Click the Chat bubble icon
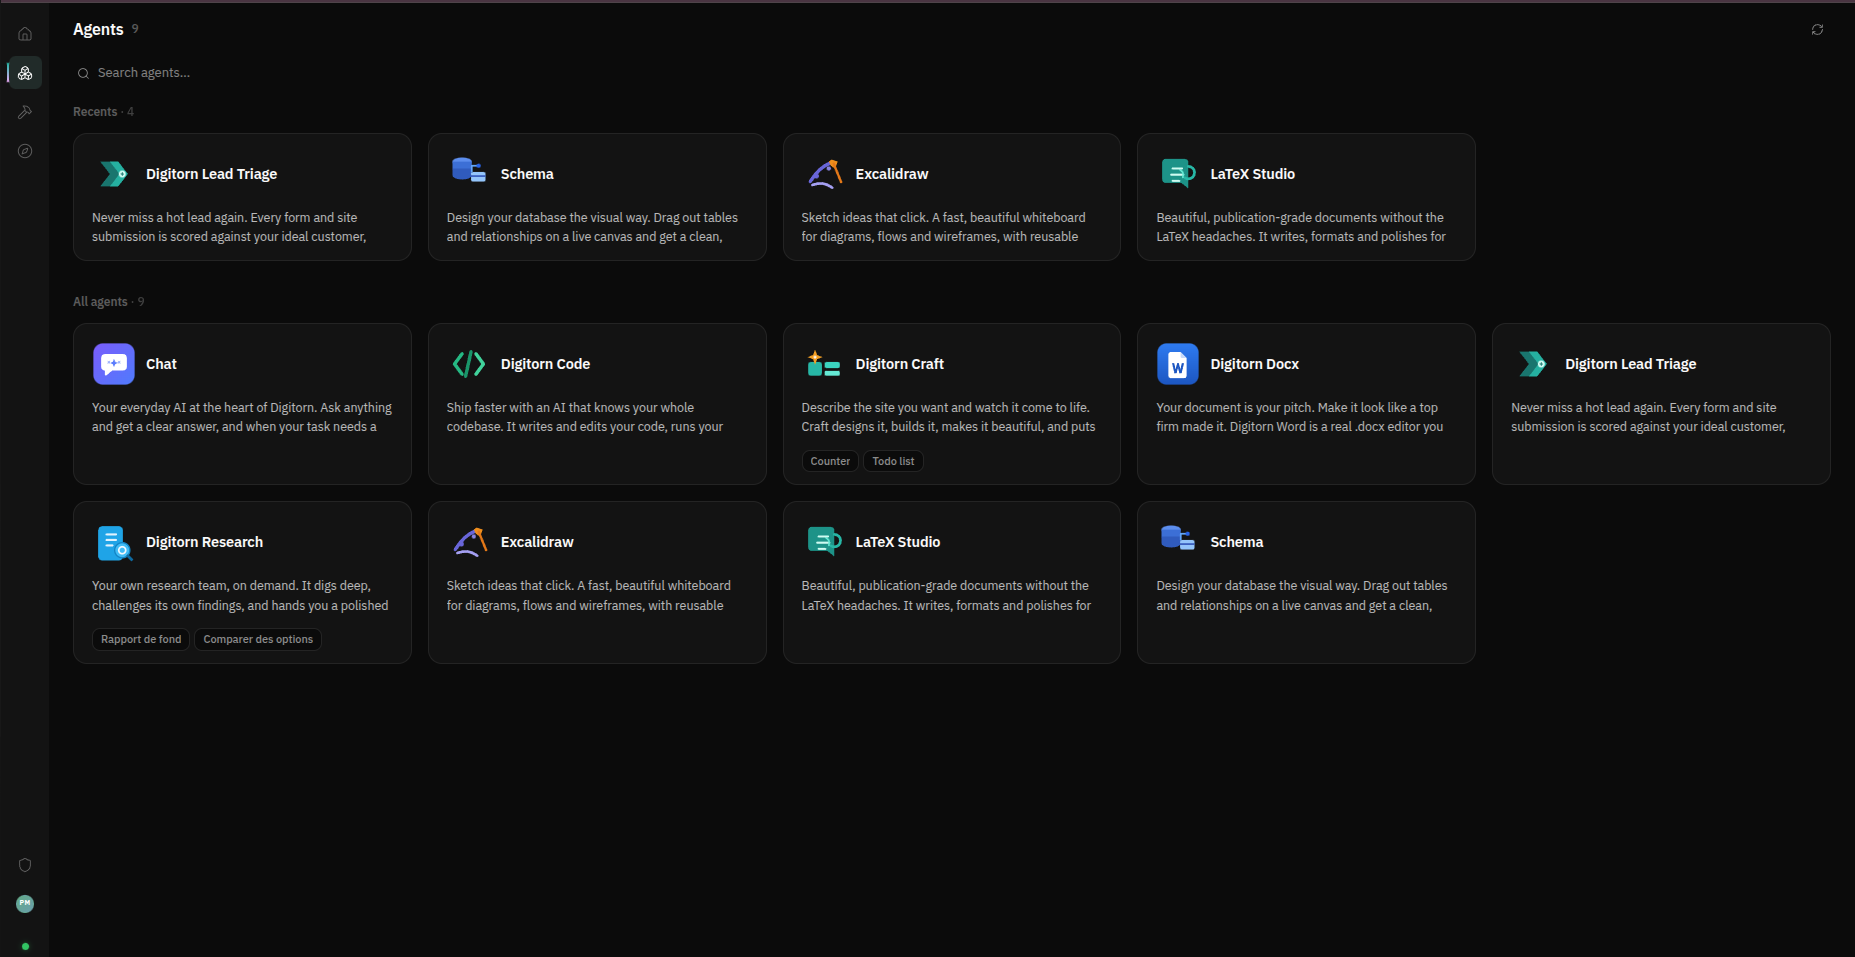The width and height of the screenshot is (1855, 957). [x=114, y=364]
